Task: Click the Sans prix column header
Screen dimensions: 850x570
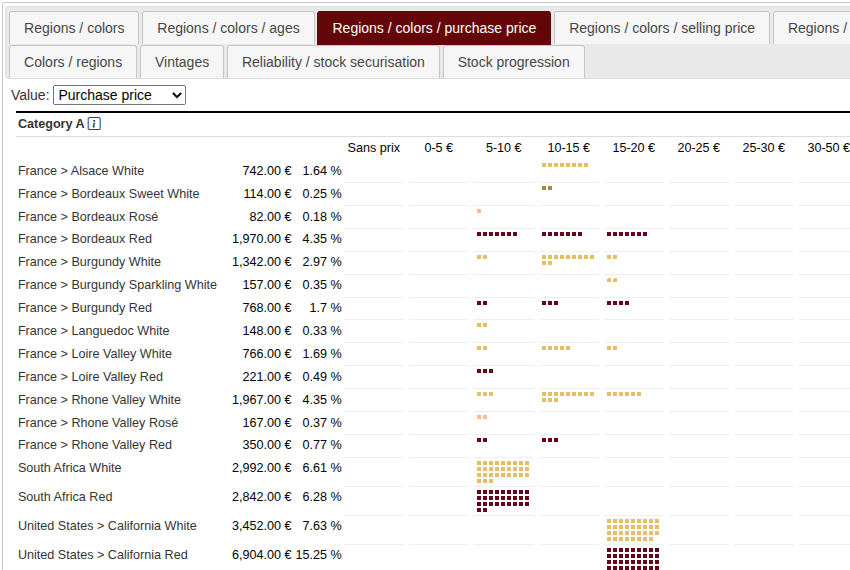Action: (x=373, y=148)
